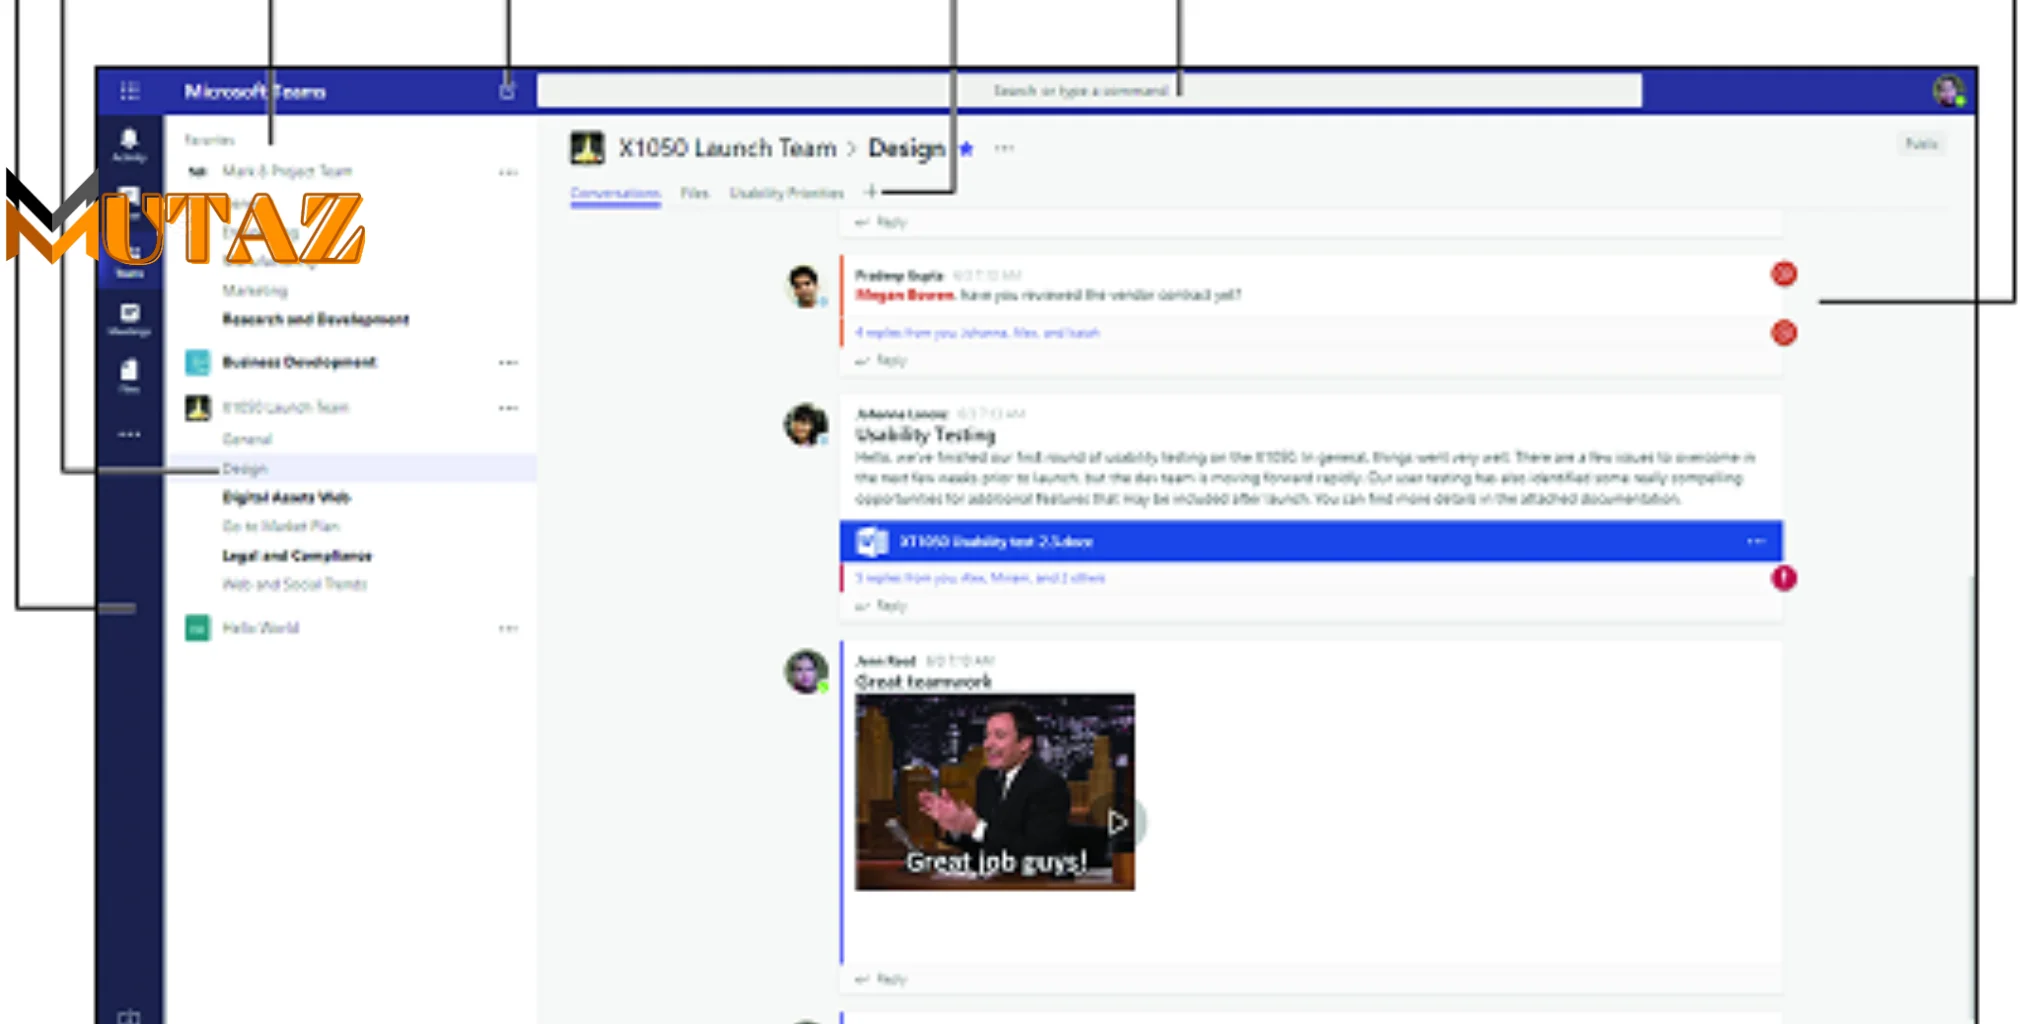This screenshot has width=2024, height=1024.
Task: Open the Legal and Compliance channel
Action: [x=297, y=555]
